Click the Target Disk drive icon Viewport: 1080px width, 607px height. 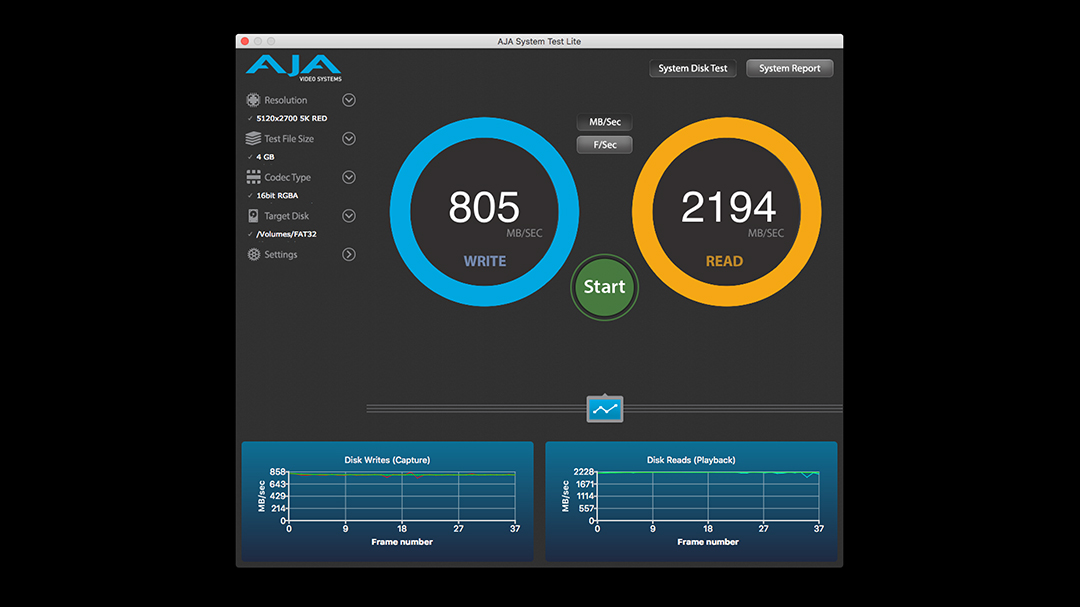pyautogui.click(x=253, y=216)
